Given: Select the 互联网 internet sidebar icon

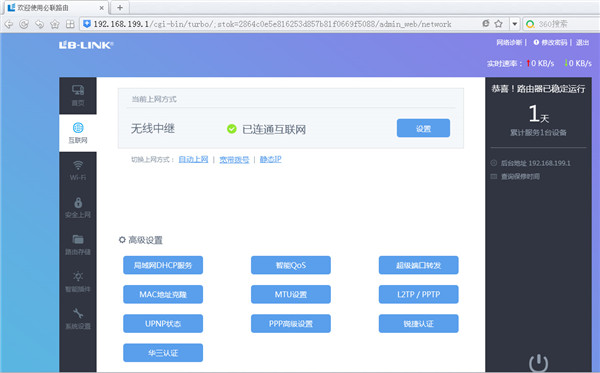Looking at the screenshot, I should coord(78,133).
